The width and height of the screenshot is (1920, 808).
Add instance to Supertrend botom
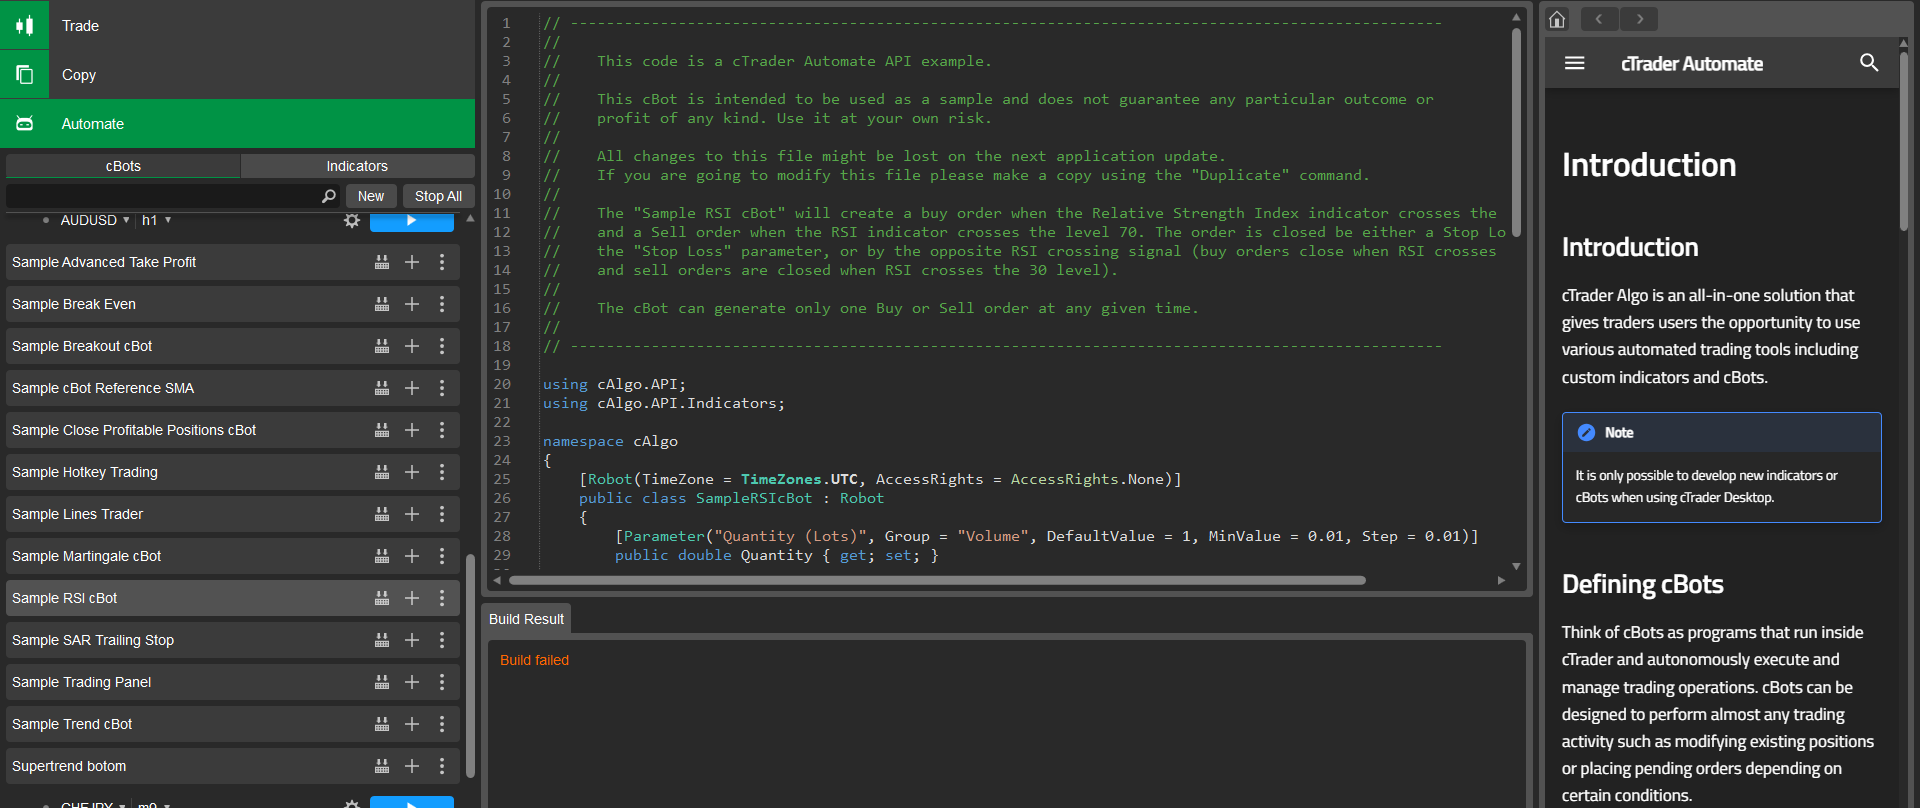(x=412, y=766)
